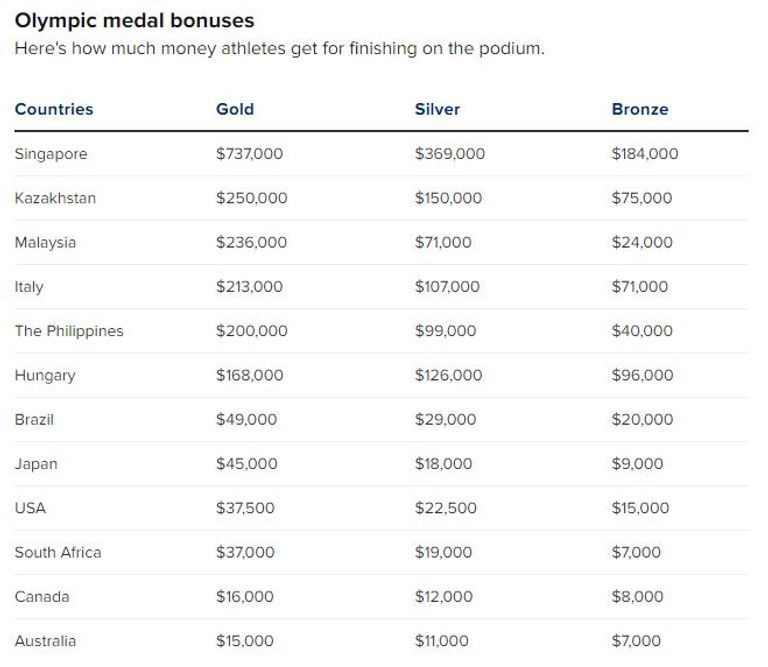
Task: Click South Africa's silver bonus $19,000
Action: pyautogui.click(x=443, y=552)
